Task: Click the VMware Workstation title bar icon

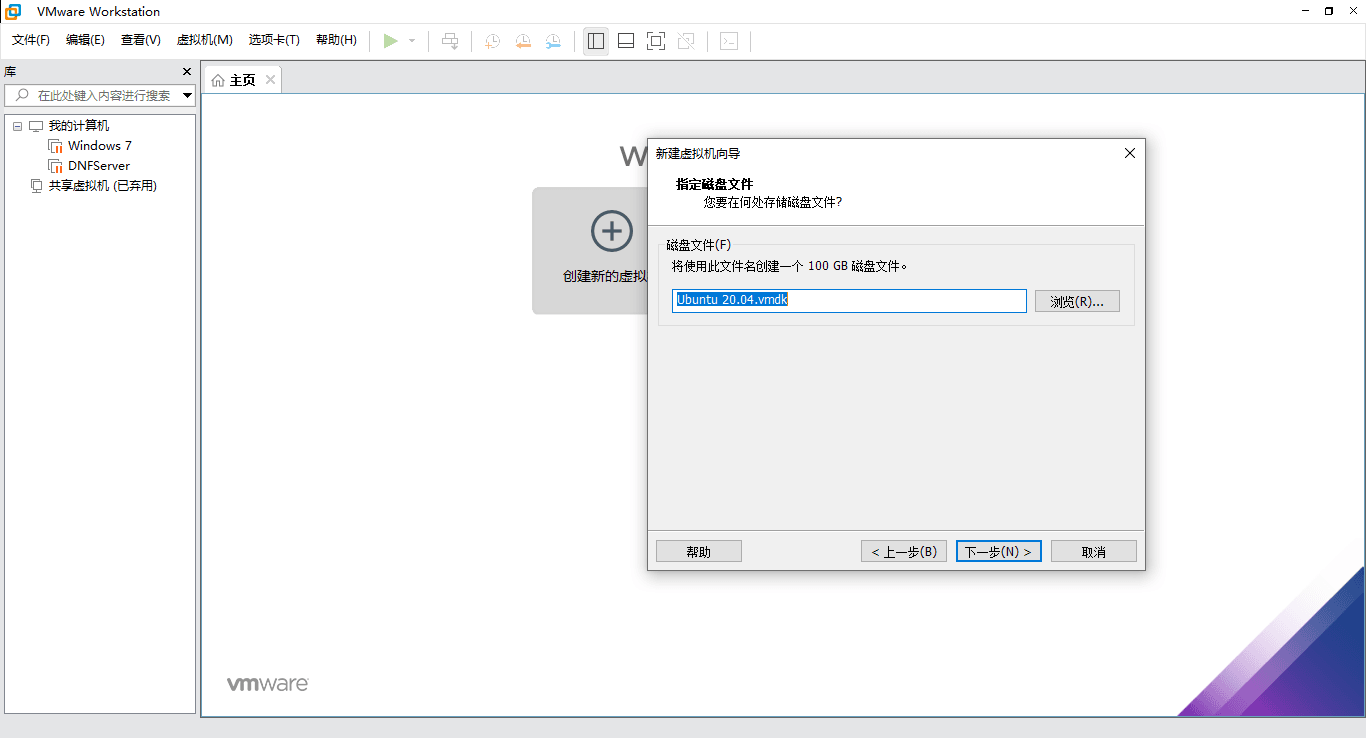Action: (x=14, y=11)
